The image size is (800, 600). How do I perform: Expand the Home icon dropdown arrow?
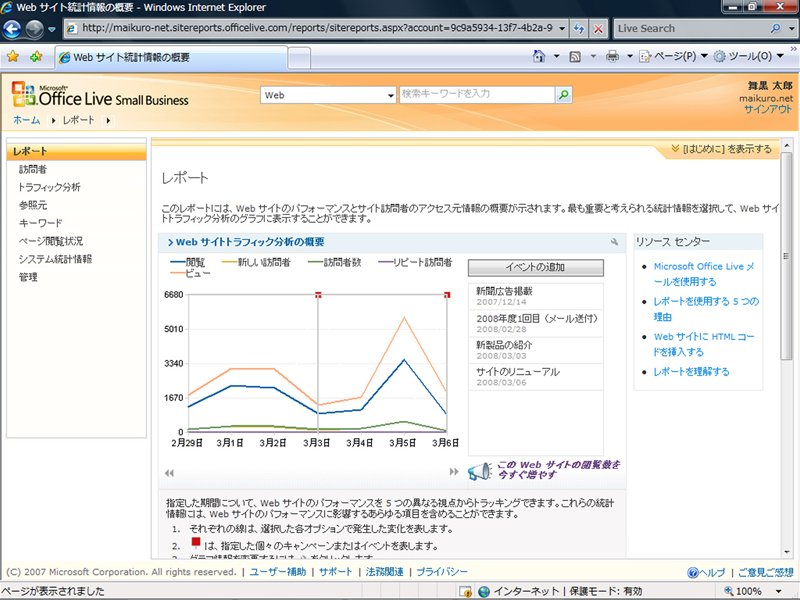(557, 56)
